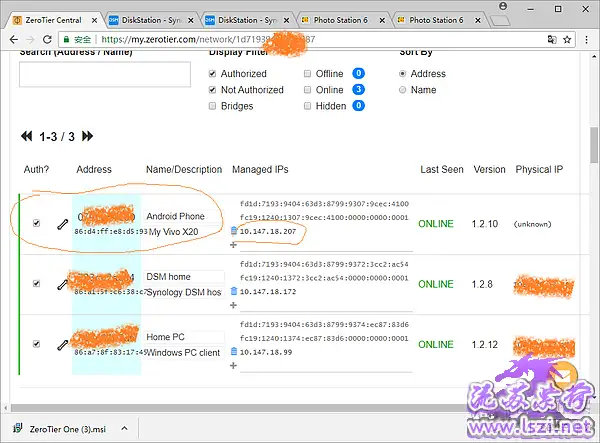Image resolution: width=600 pixels, height=443 pixels.
Task: Open downloaded ZeroTier One (3).msi file
Action: coord(67,429)
